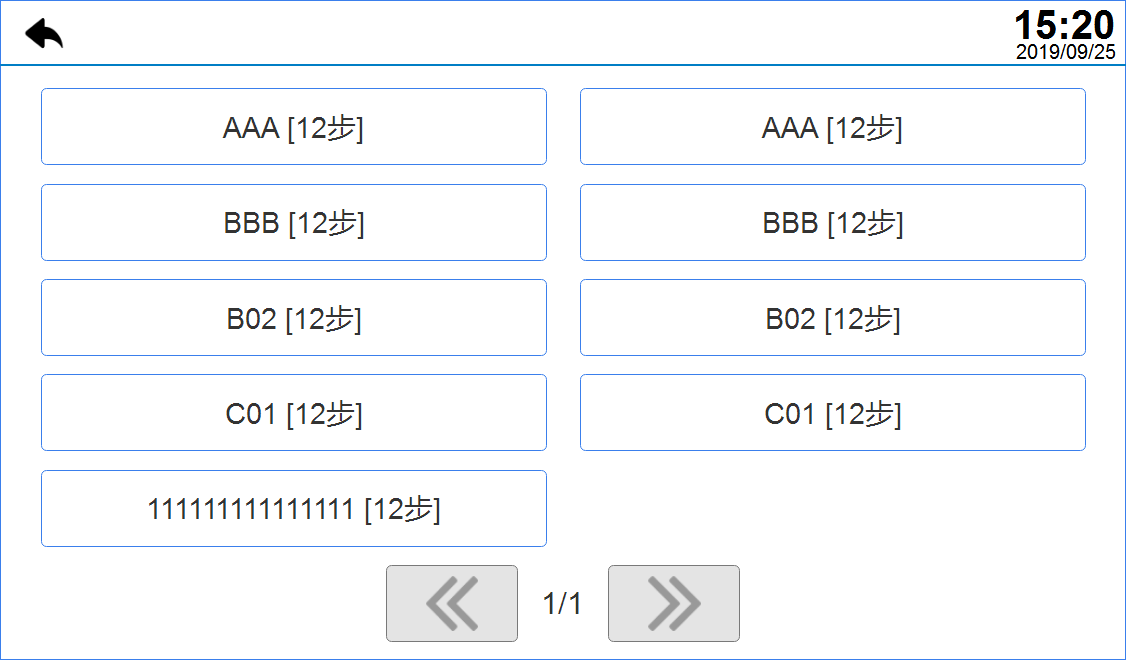1126x660 pixels.
Task: Click the 2019/09/25 date label
Action: pyautogui.click(x=1065, y=53)
